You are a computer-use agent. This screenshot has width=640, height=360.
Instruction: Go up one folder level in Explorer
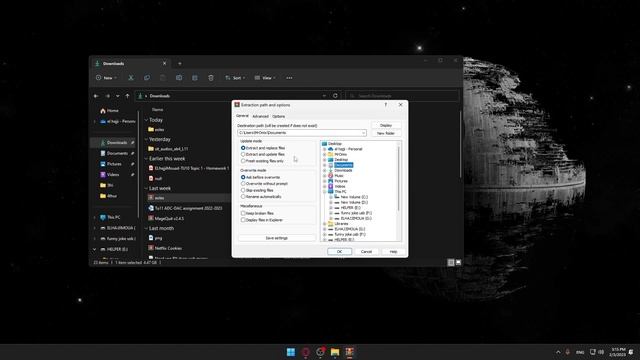[x=127, y=96]
